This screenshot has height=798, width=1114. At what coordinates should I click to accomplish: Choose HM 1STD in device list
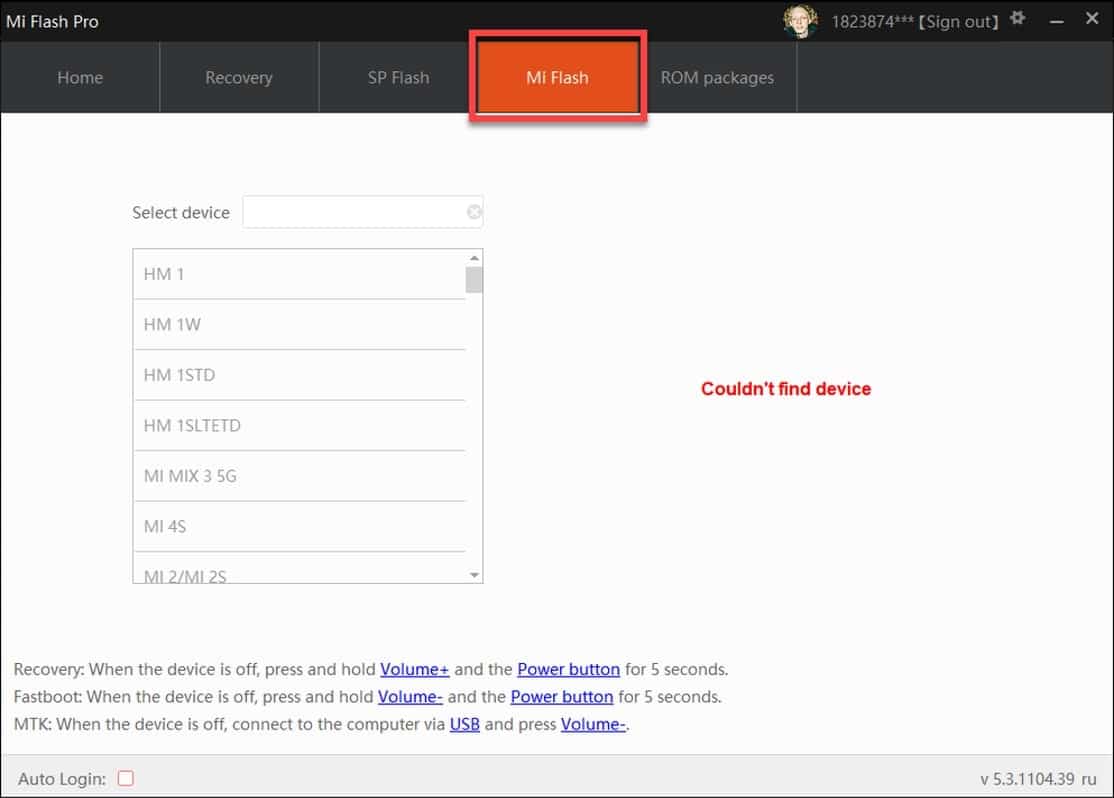(300, 375)
